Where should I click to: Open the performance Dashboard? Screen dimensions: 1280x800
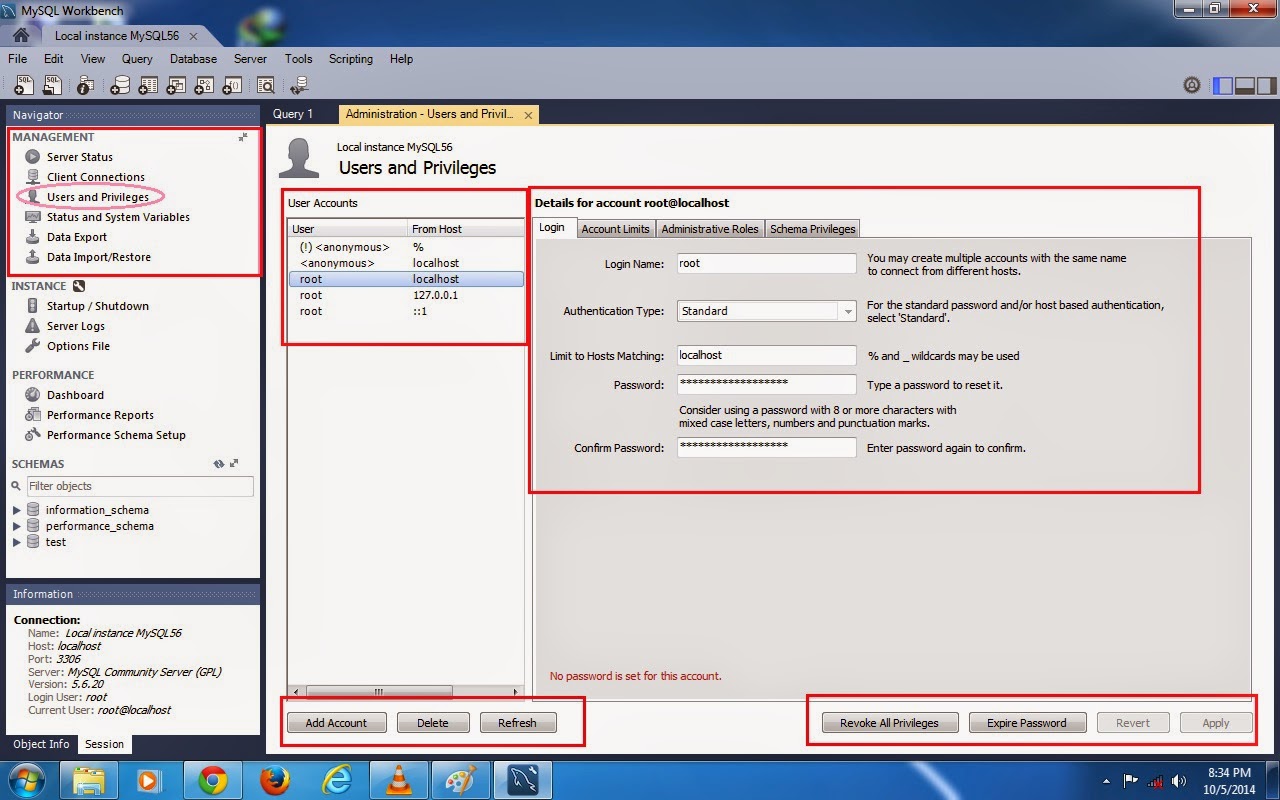pyautogui.click(x=74, y=395)
